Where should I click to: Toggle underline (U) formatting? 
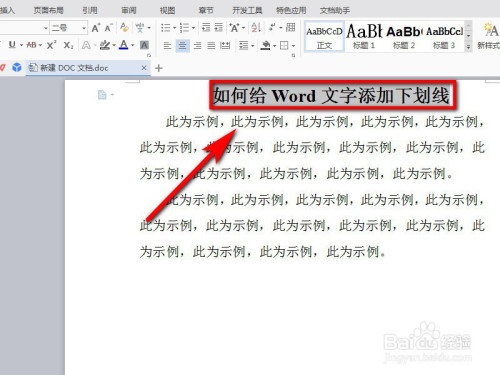(x=12, y=45)
